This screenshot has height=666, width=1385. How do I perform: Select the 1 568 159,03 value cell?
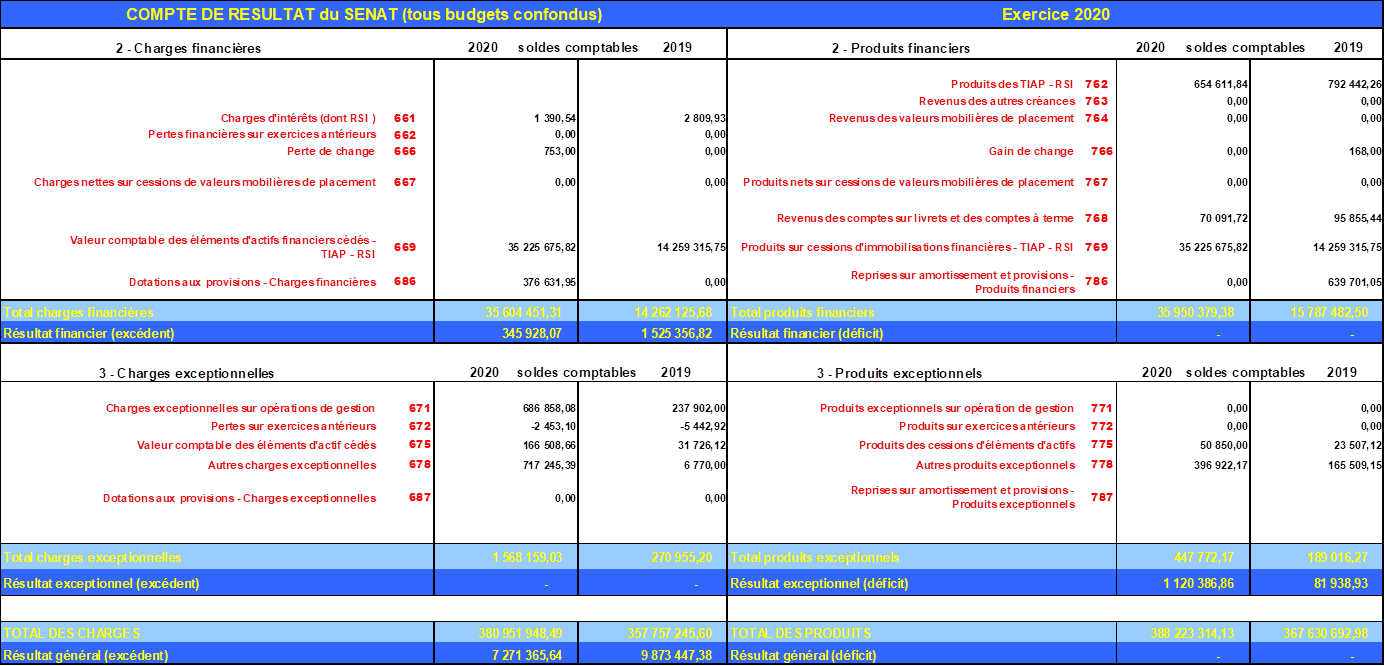[x=506, y=557]
